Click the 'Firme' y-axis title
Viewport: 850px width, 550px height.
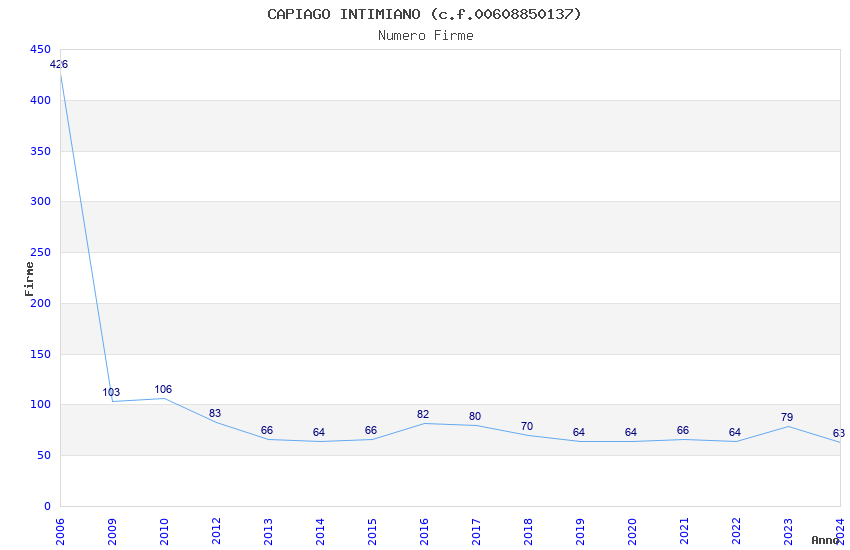click(x=29, y=279)
